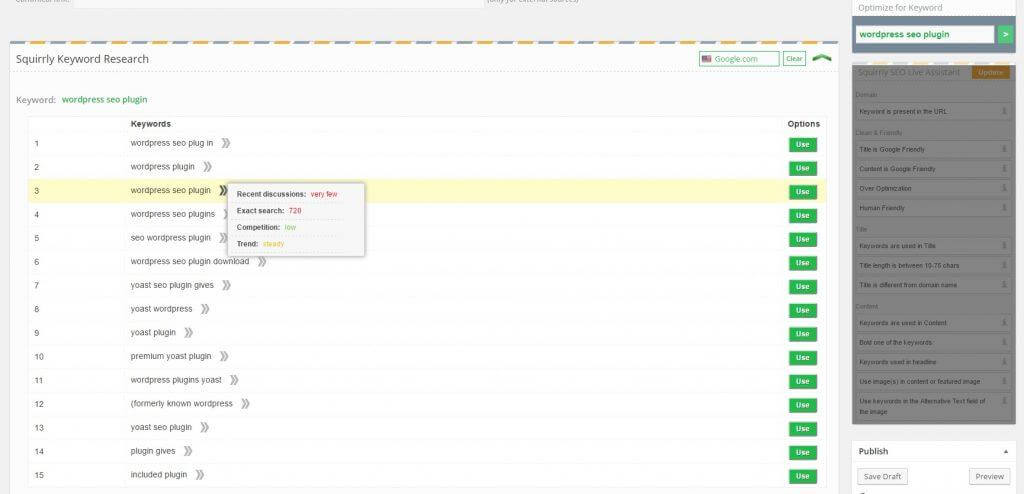Focus the Optimize for Keyword input field
Image resolution: width=1024 pixels, height=494 pixels.
click(925, 34)
